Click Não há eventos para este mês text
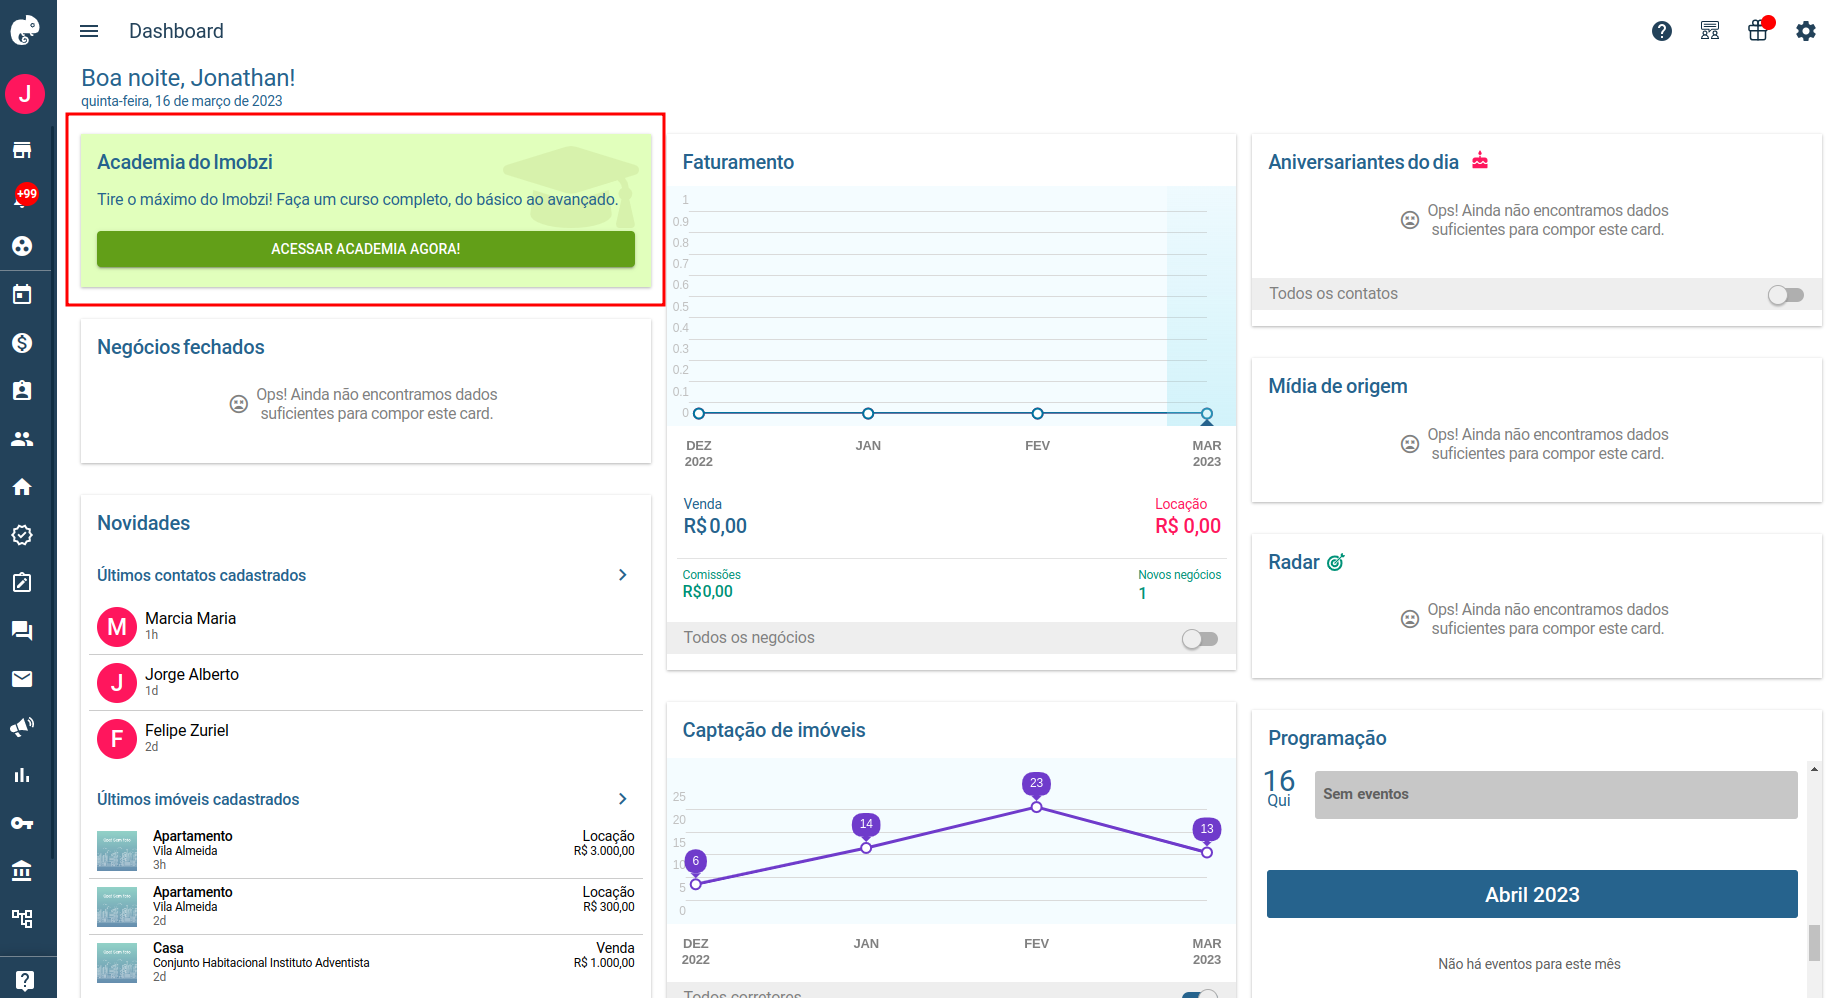 coord(1529,964)
